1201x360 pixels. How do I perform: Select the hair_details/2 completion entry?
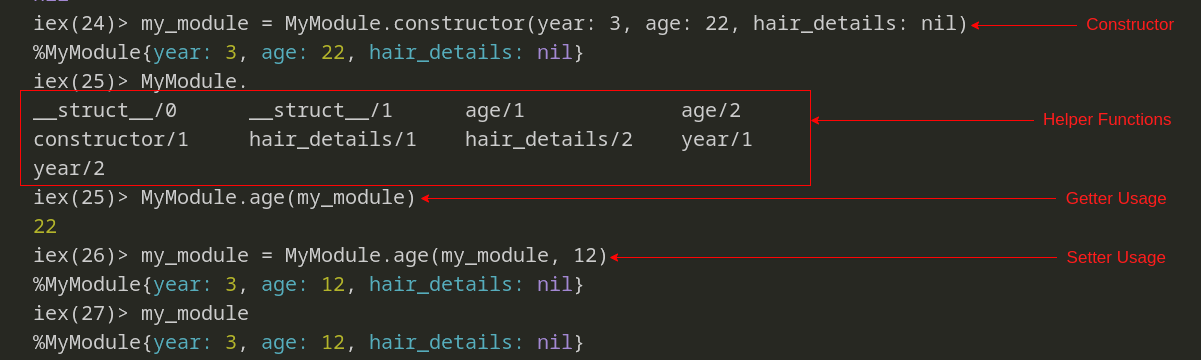pos(549,139)
